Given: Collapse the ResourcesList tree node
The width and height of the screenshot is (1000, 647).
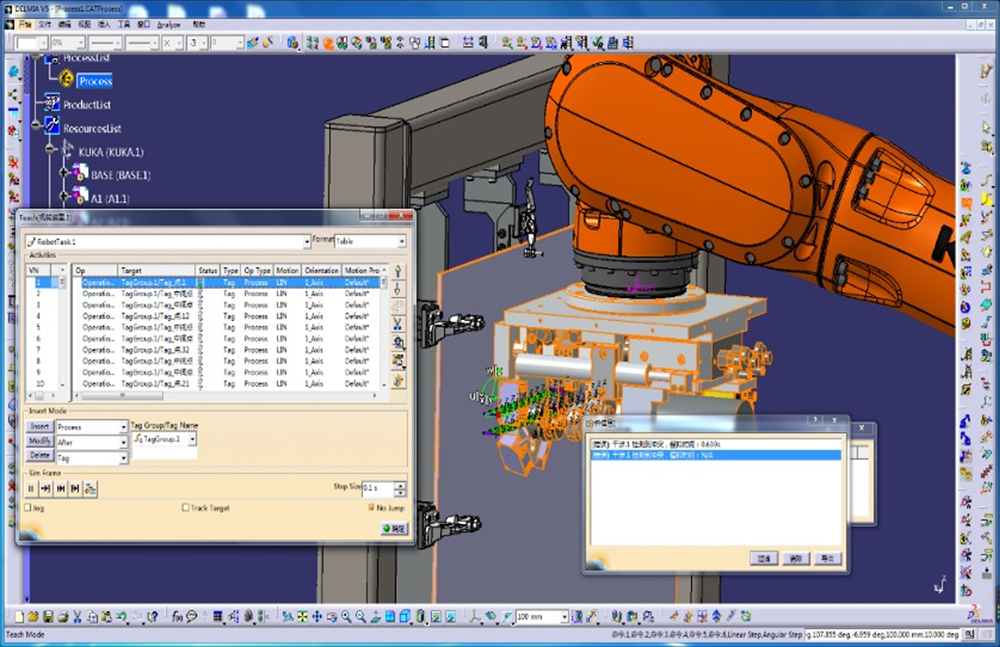Looking at the screenshot, I should click(x=36, y=125).
